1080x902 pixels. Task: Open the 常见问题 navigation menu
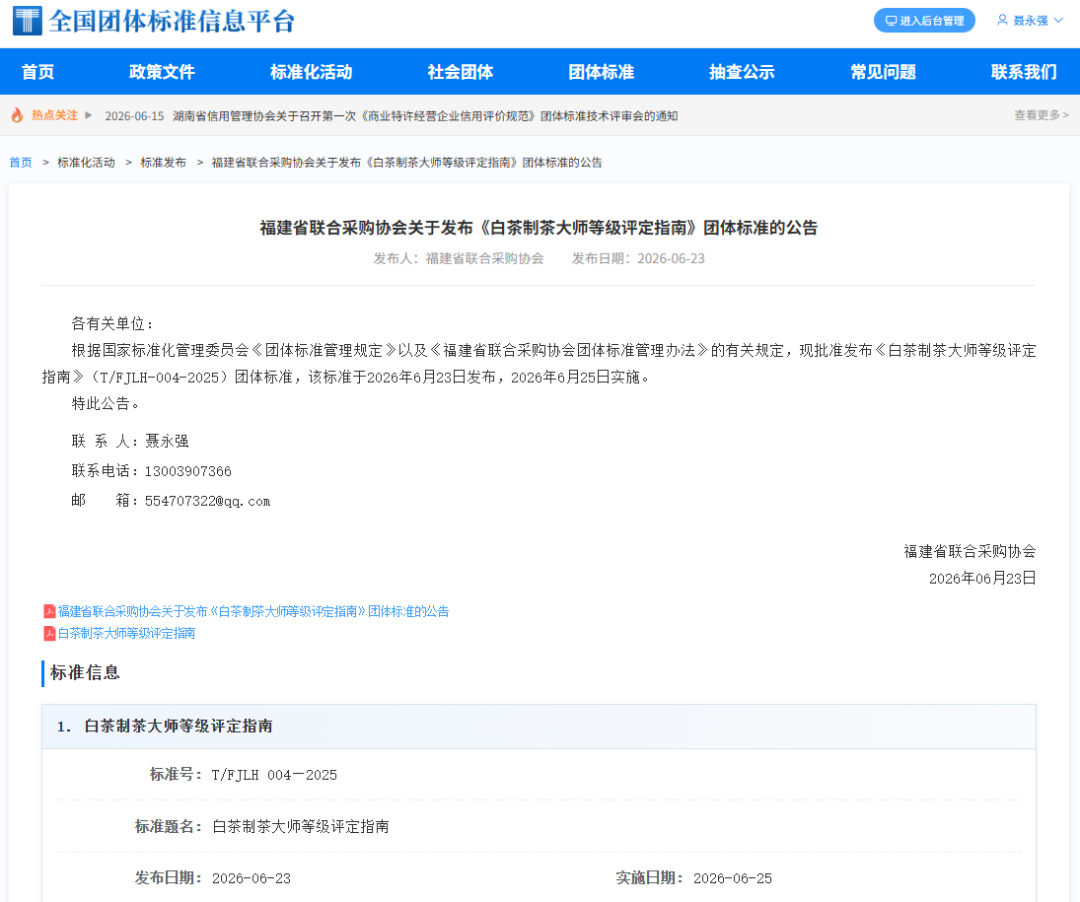(x=883, y=72)
